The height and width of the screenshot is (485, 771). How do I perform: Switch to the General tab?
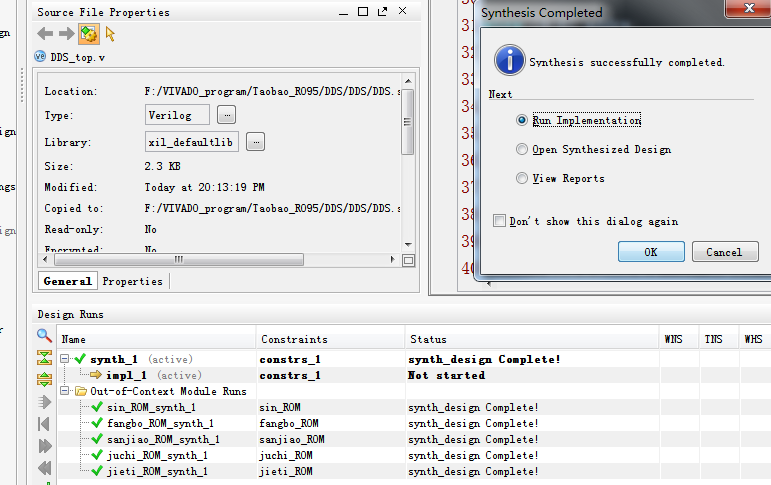68,281
